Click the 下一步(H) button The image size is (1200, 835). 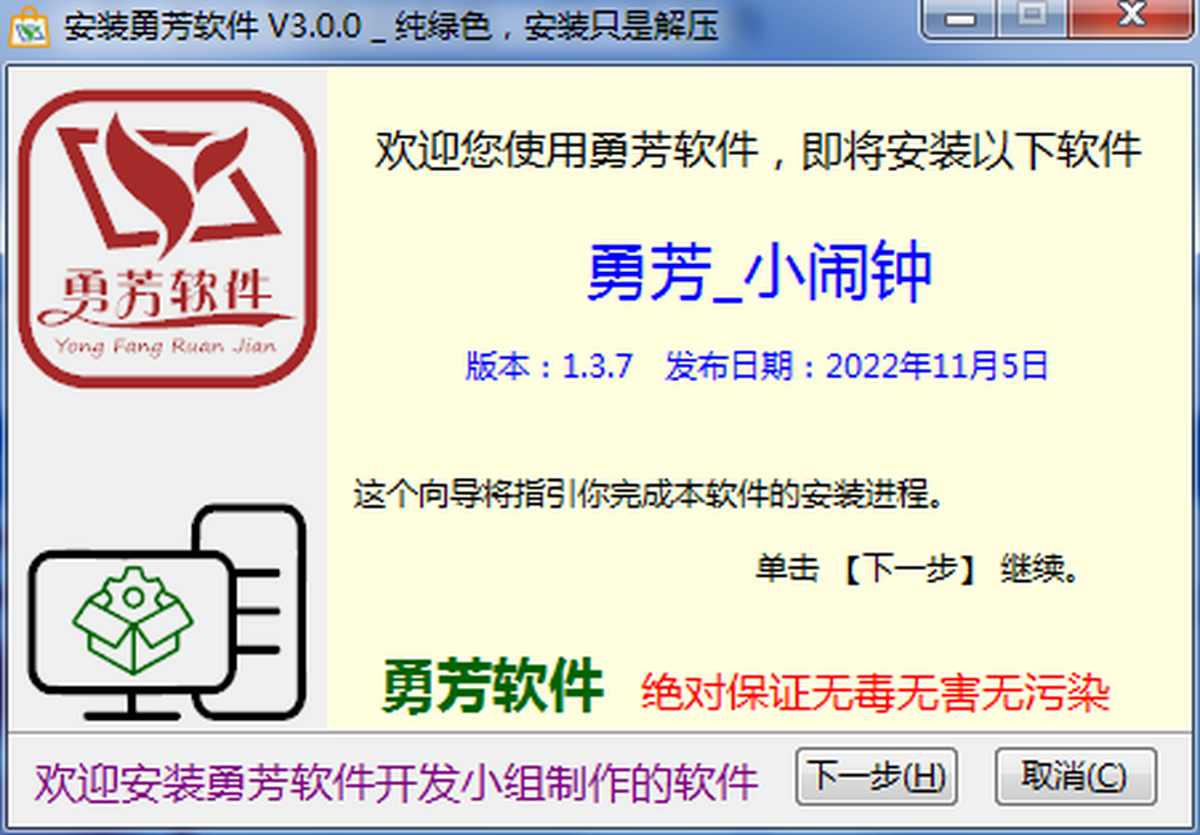(877, 776)
